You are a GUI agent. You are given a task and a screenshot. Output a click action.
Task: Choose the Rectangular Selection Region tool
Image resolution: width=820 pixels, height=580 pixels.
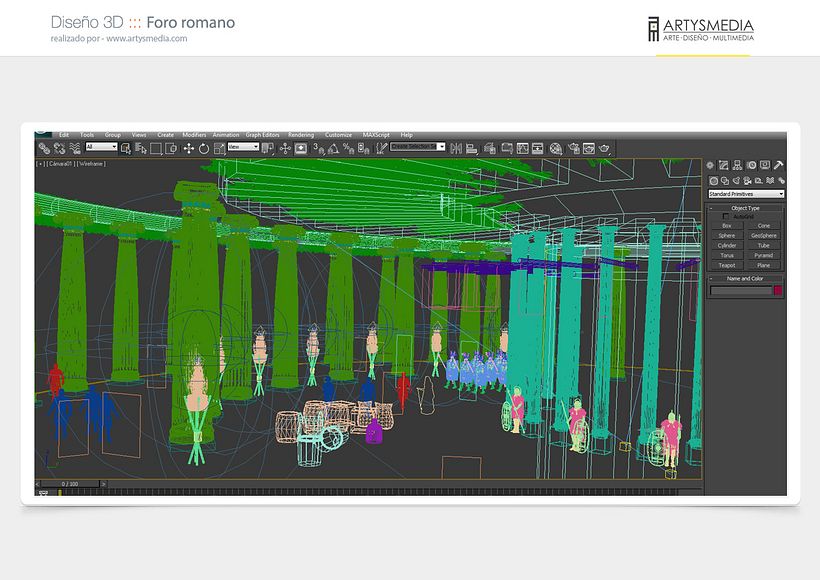156,149
